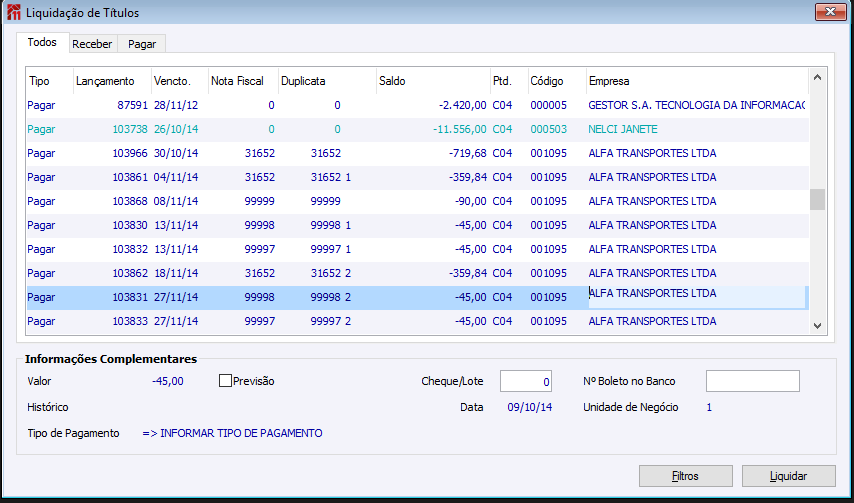Click código 000005
This screenshot has height=503, width=854.
click(548, 106)
